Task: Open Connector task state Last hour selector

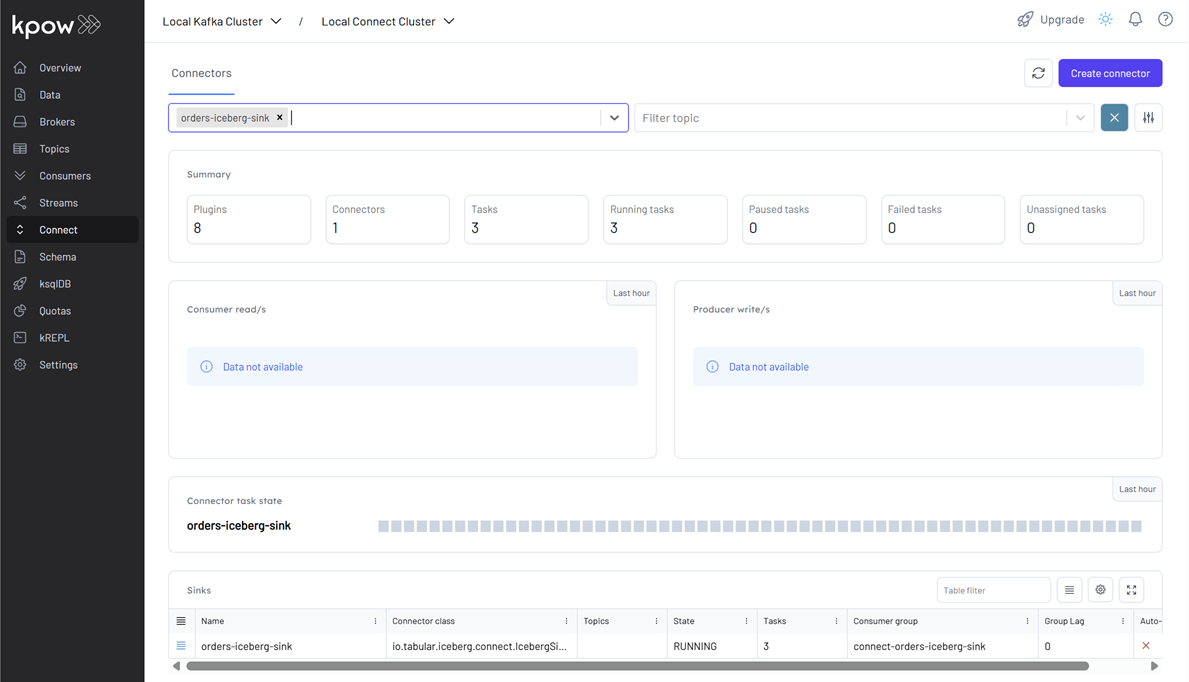Action: click(x=1137, y=489)
